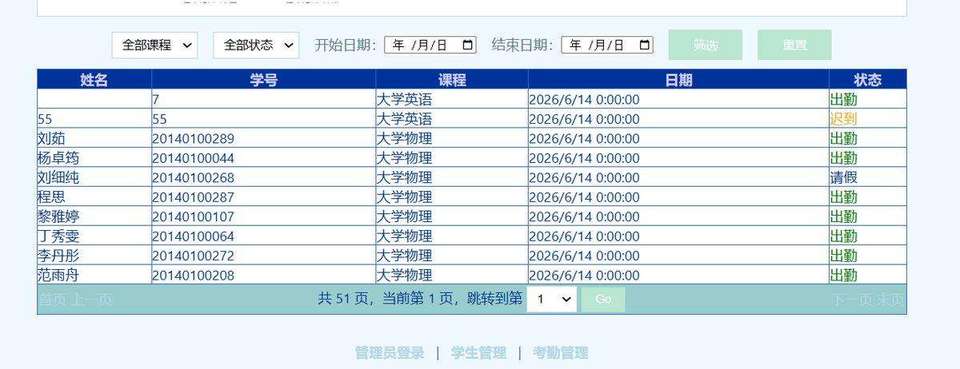This screenshot has height=369, width=960.
Task: Click the year segment of 开始日期 field
Action: [x=398, y=45]
